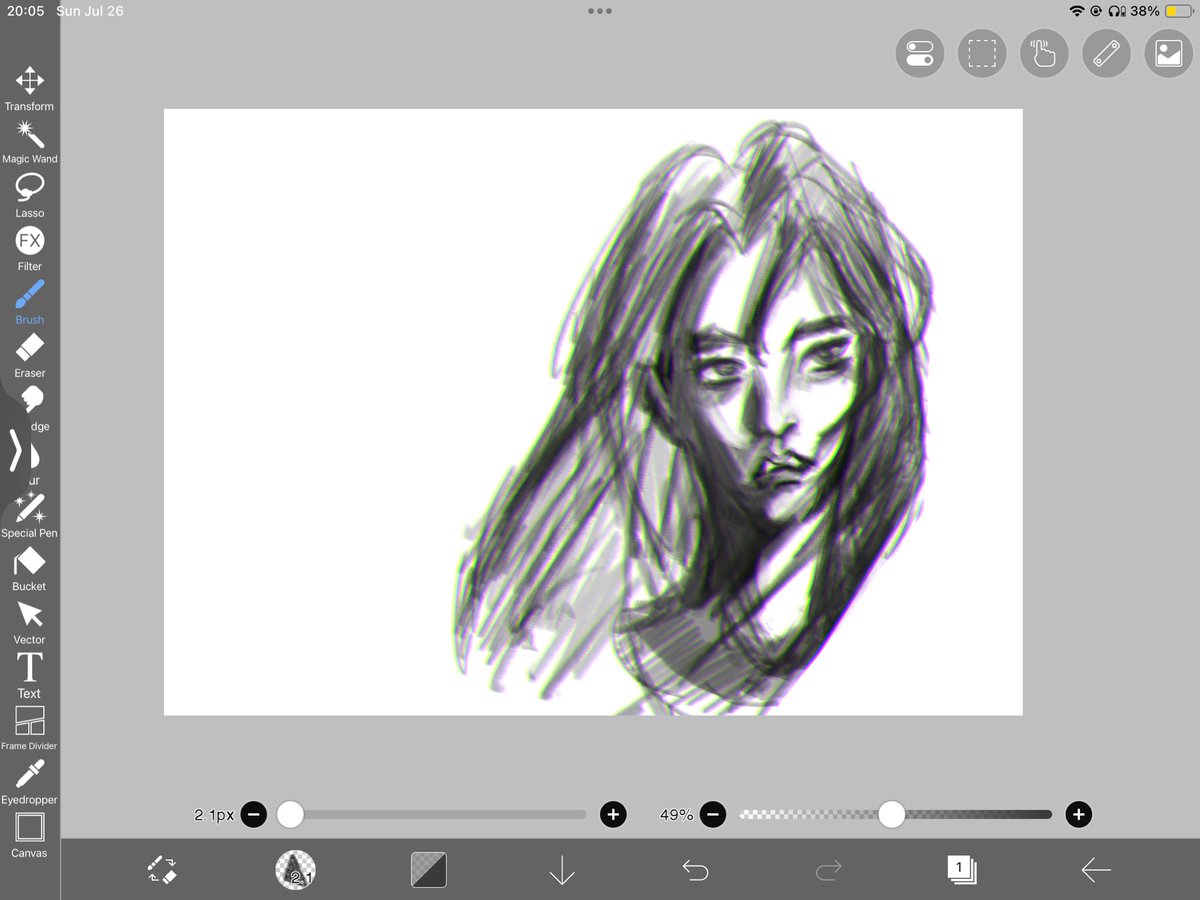The image size is (1200, 900).
Task: Toggle the view settings switch icon
Action: point(919,53)
